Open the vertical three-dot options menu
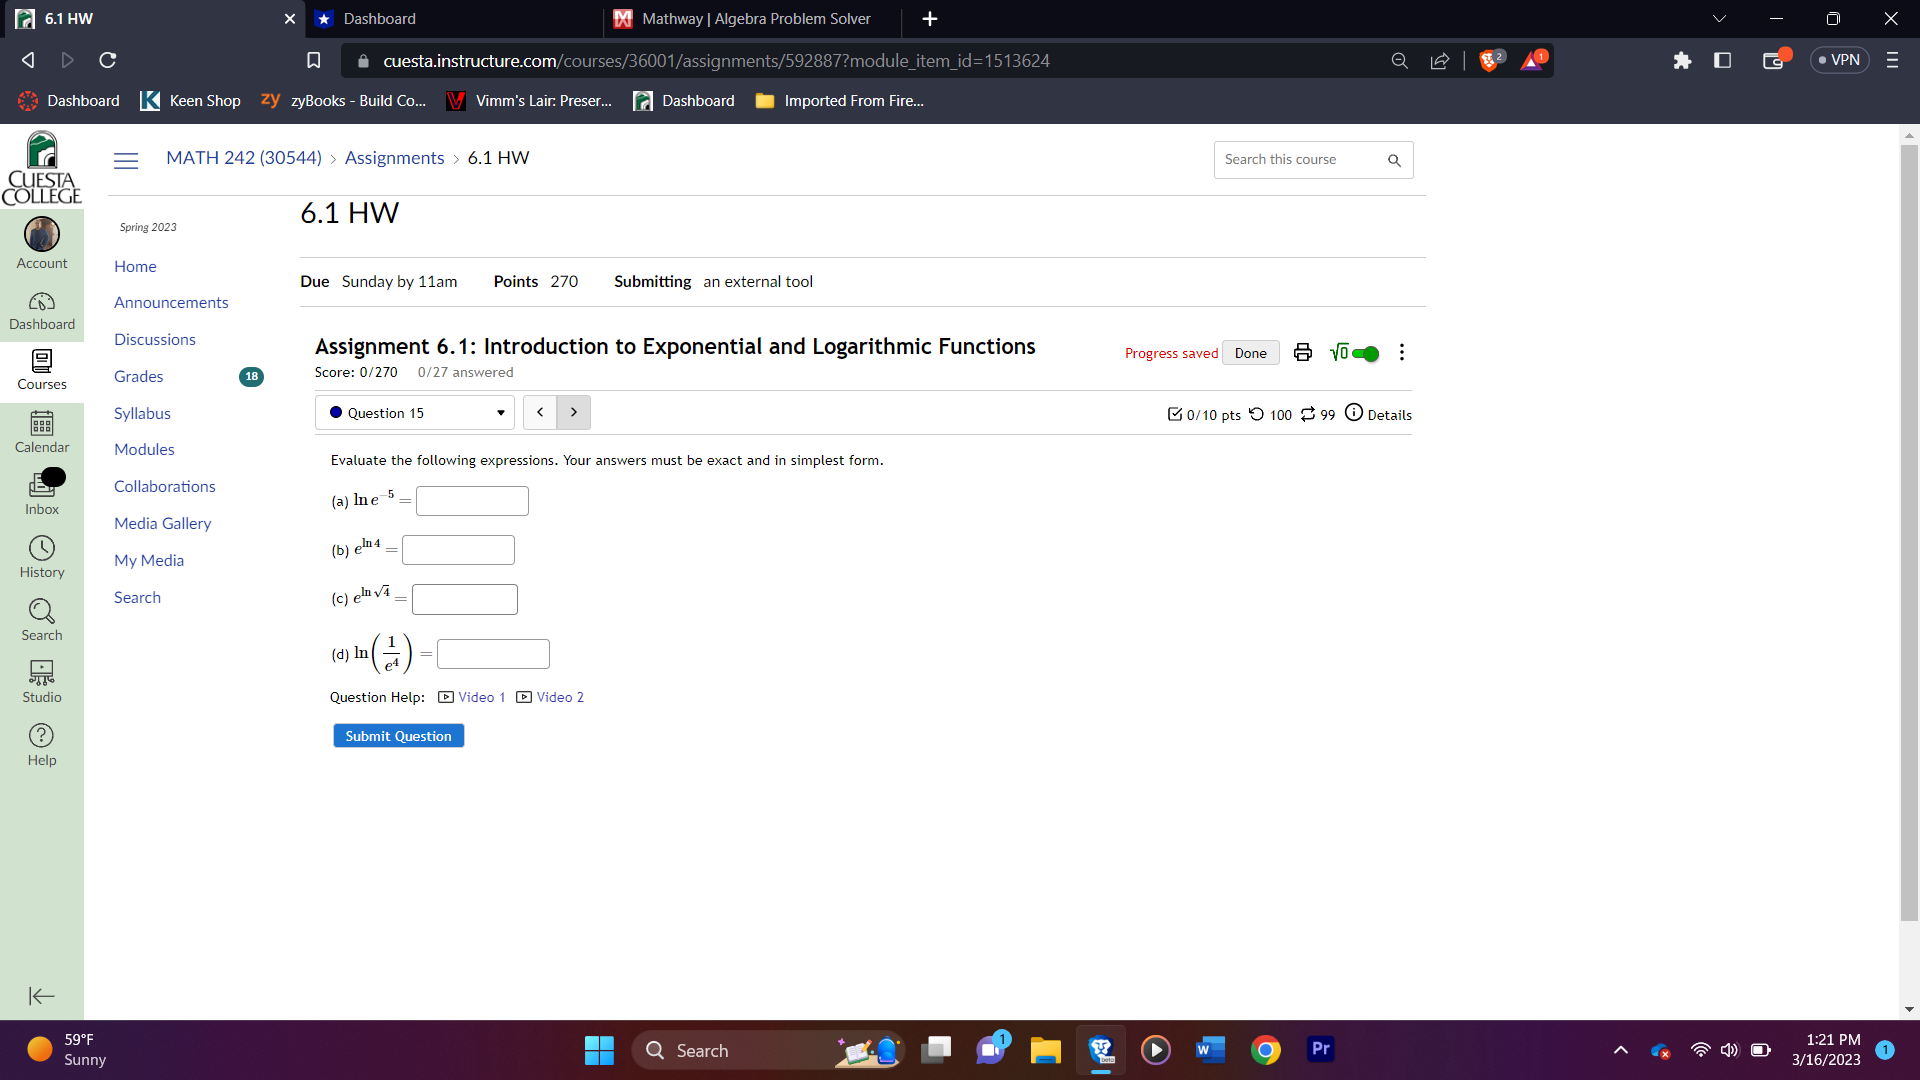 pyautogui.click(x=1400, y=352)
